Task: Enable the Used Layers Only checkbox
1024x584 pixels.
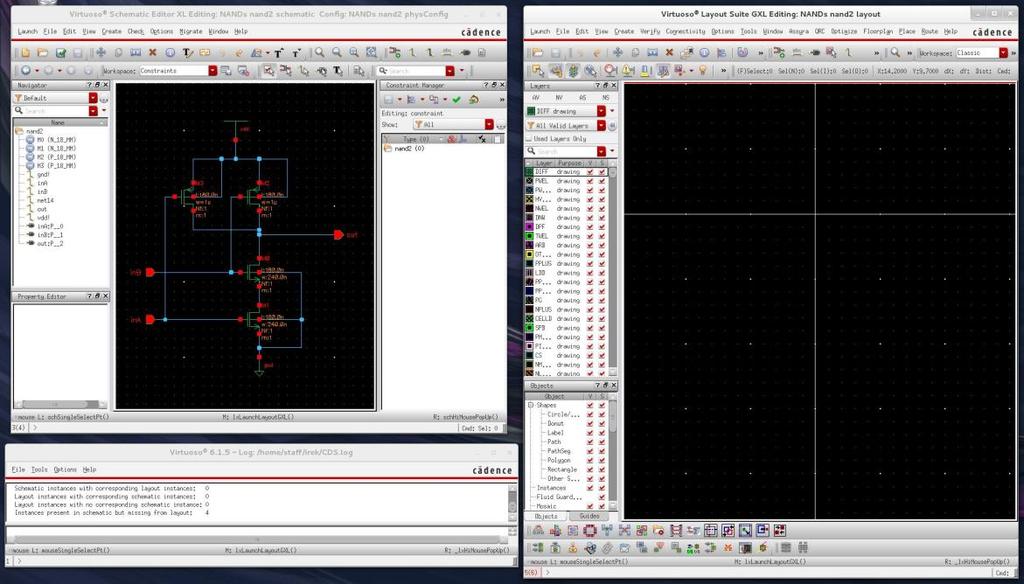Action: (529, 138)
